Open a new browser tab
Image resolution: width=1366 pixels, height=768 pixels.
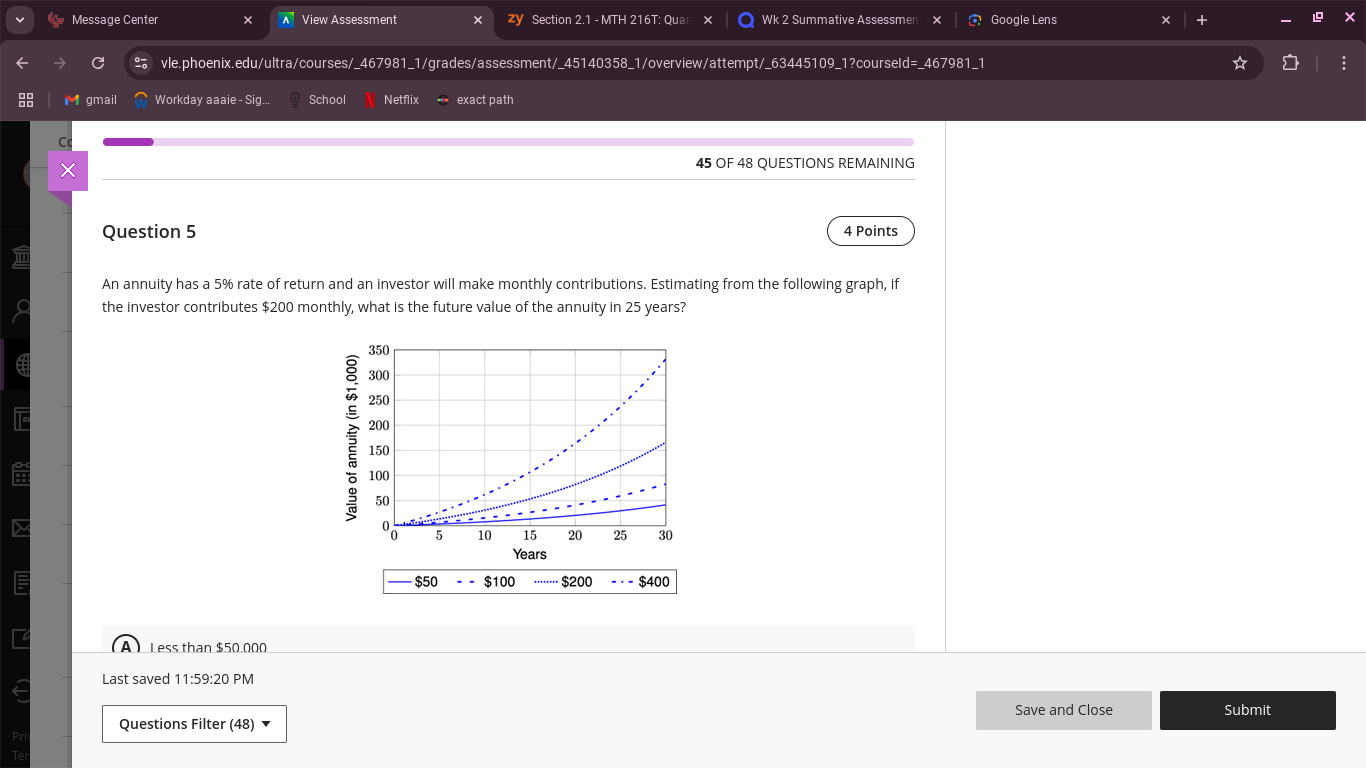click(1202, 20)
